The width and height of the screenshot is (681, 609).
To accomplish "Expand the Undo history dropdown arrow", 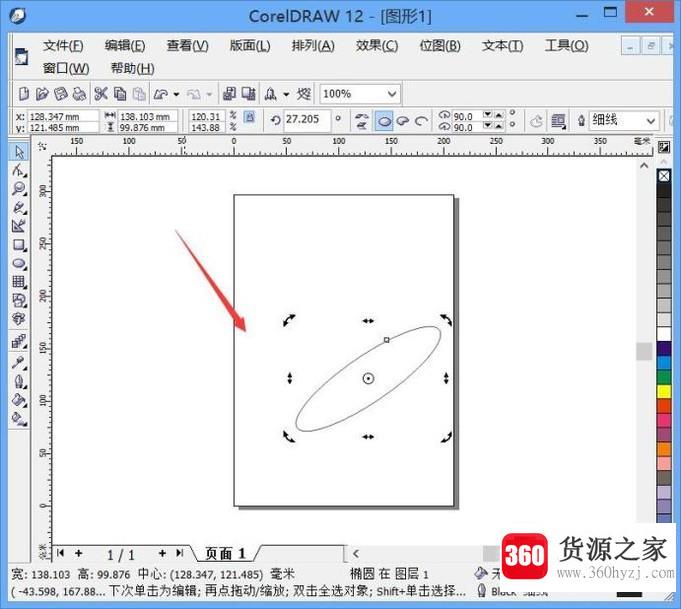I will 176,94.
